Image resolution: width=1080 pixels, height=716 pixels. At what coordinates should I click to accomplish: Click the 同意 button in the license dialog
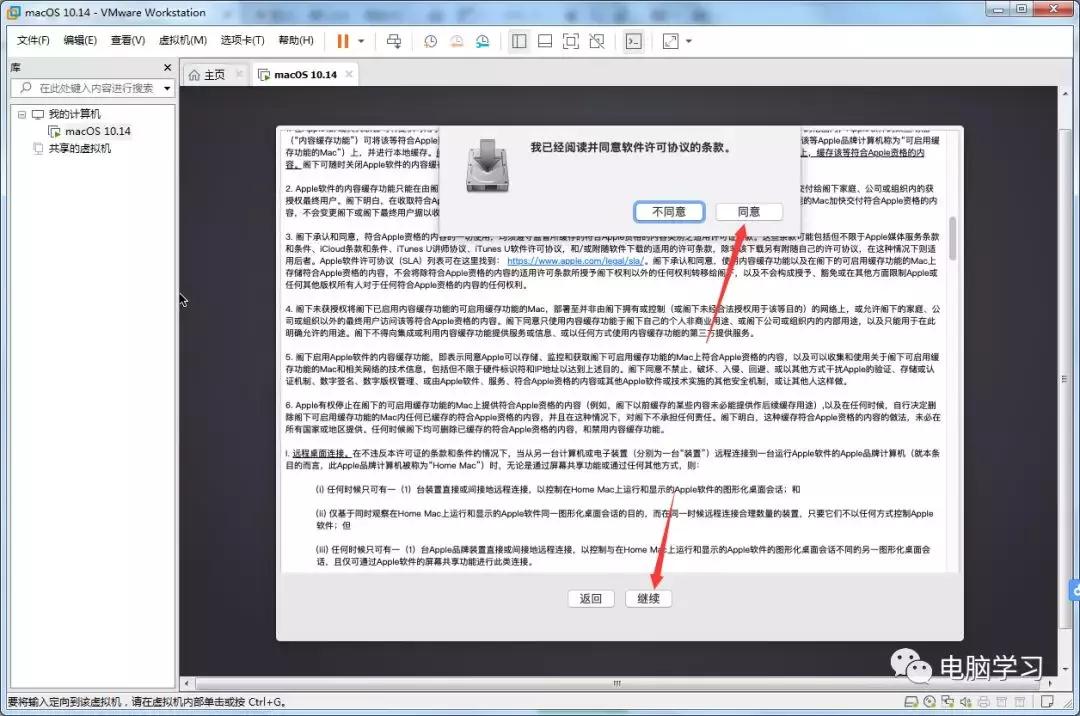(x=748, y=211)
